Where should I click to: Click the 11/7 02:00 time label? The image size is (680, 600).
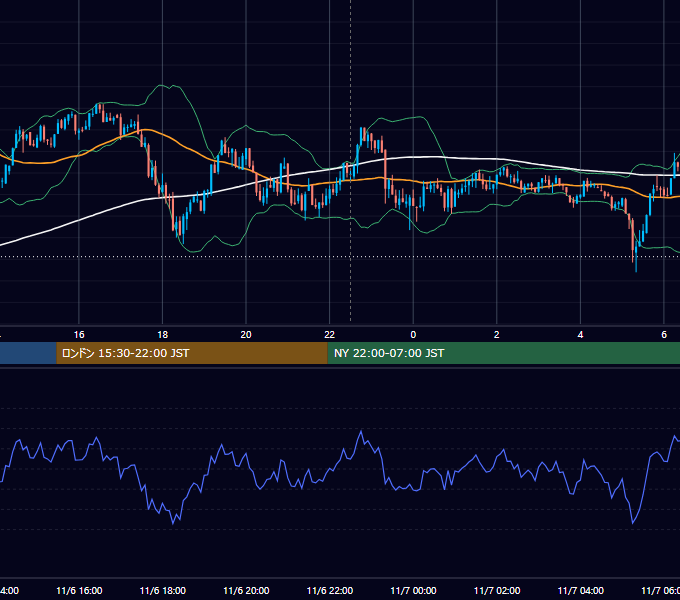[497, 591]
